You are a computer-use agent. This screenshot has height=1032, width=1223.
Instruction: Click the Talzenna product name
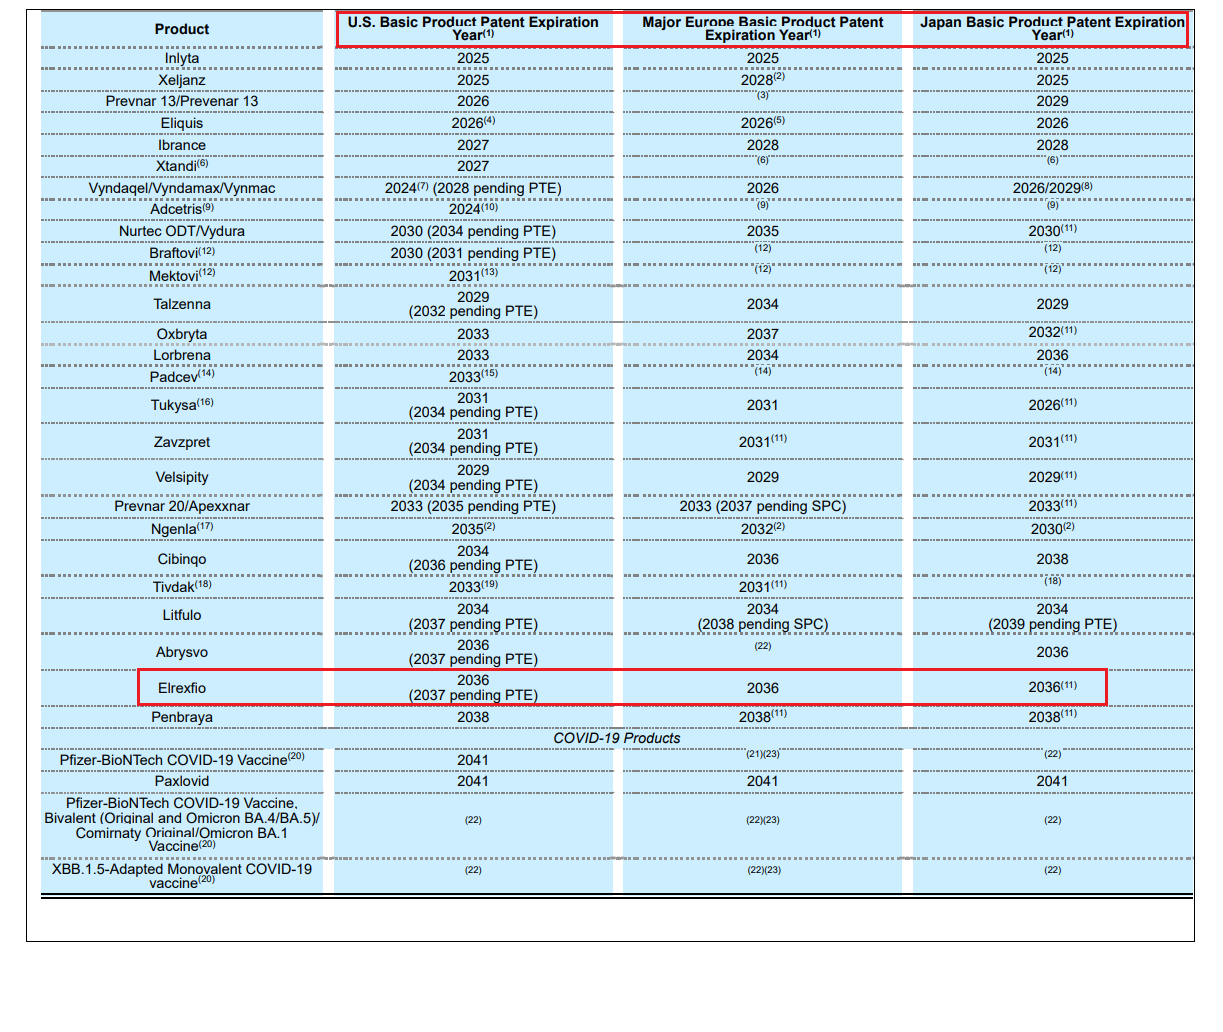[182, 304]
